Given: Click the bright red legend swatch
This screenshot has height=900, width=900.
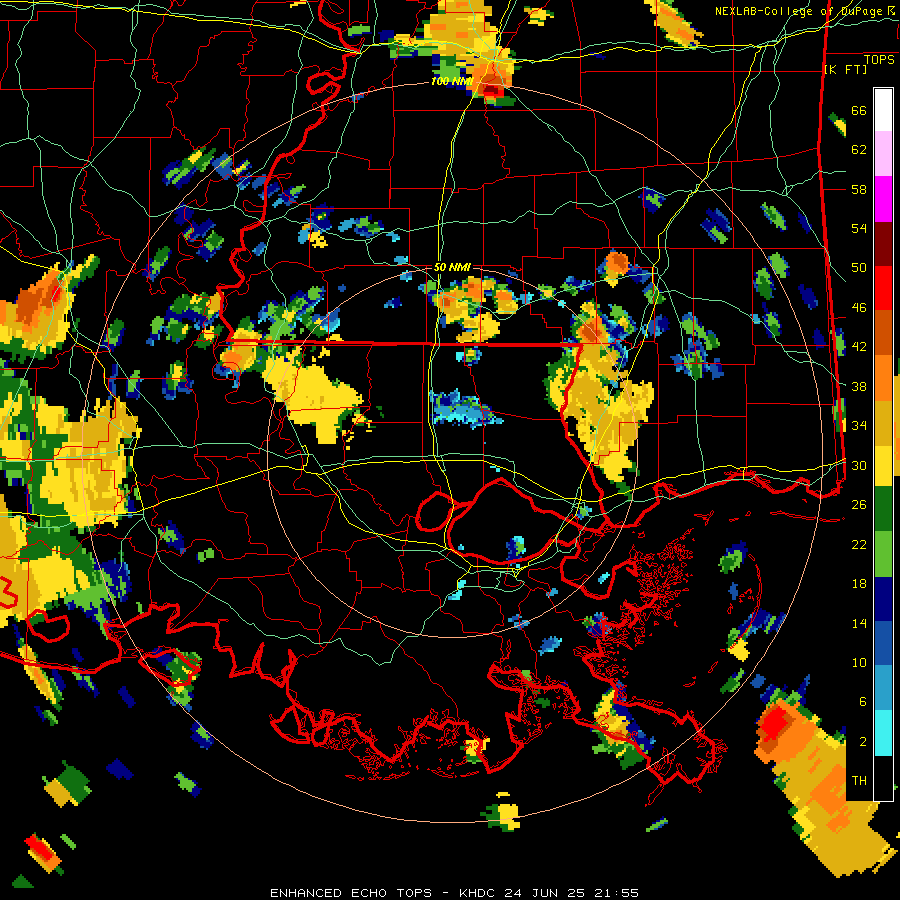Looking at the screenshot, I should click(883, 288).
